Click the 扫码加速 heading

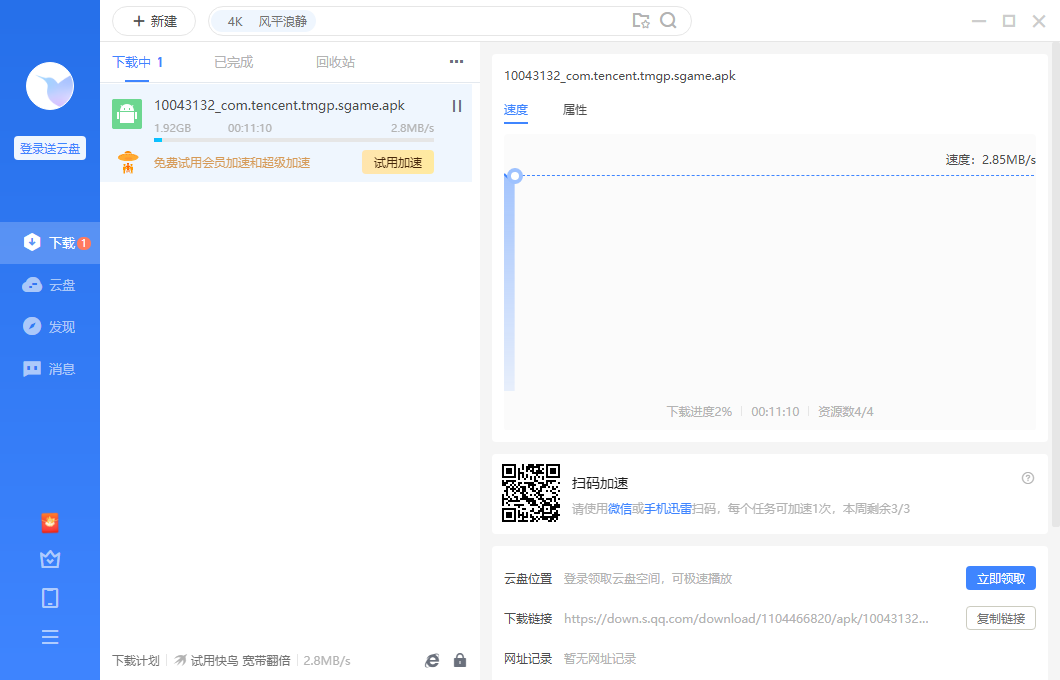600,483
